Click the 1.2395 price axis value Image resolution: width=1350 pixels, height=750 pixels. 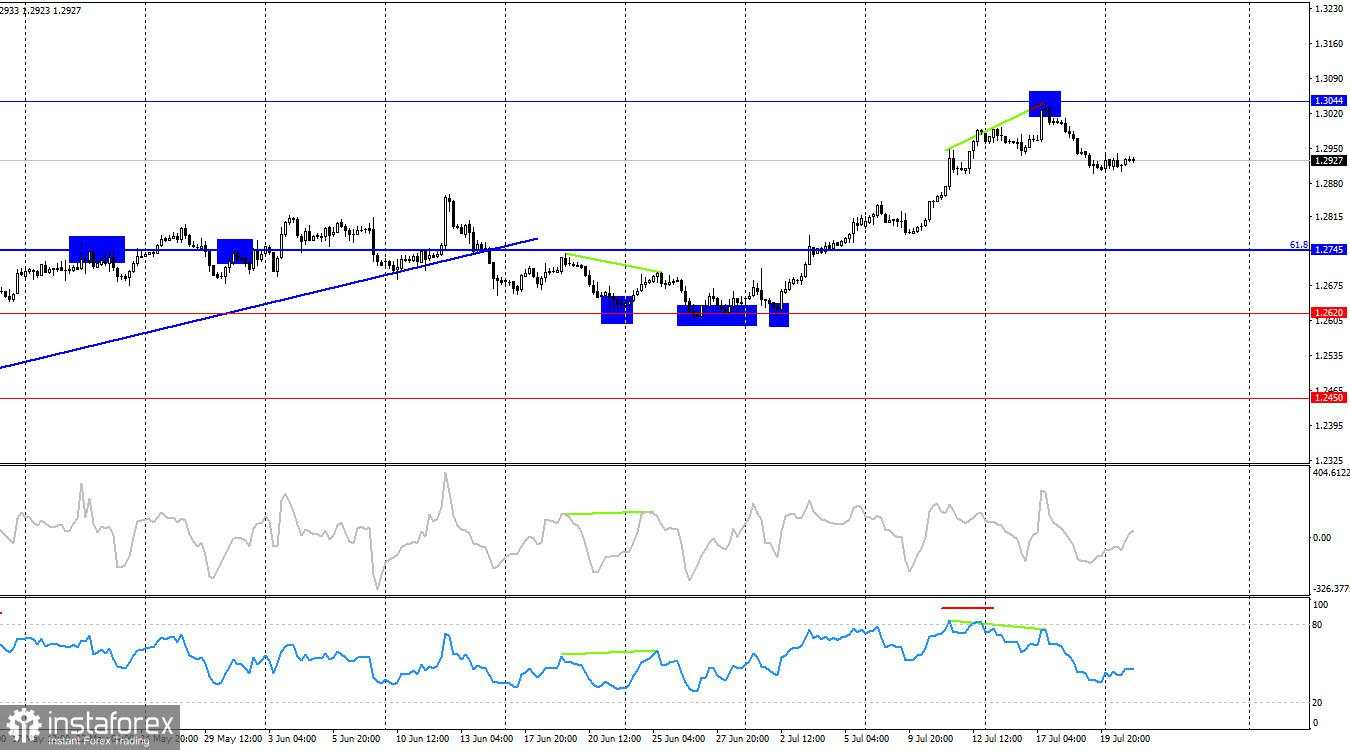[x=1329, y=426]
